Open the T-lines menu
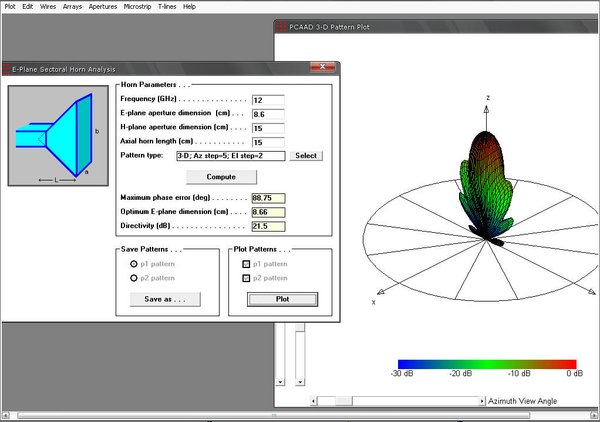This screenshot has height=422, width=600. coord(167,7)
